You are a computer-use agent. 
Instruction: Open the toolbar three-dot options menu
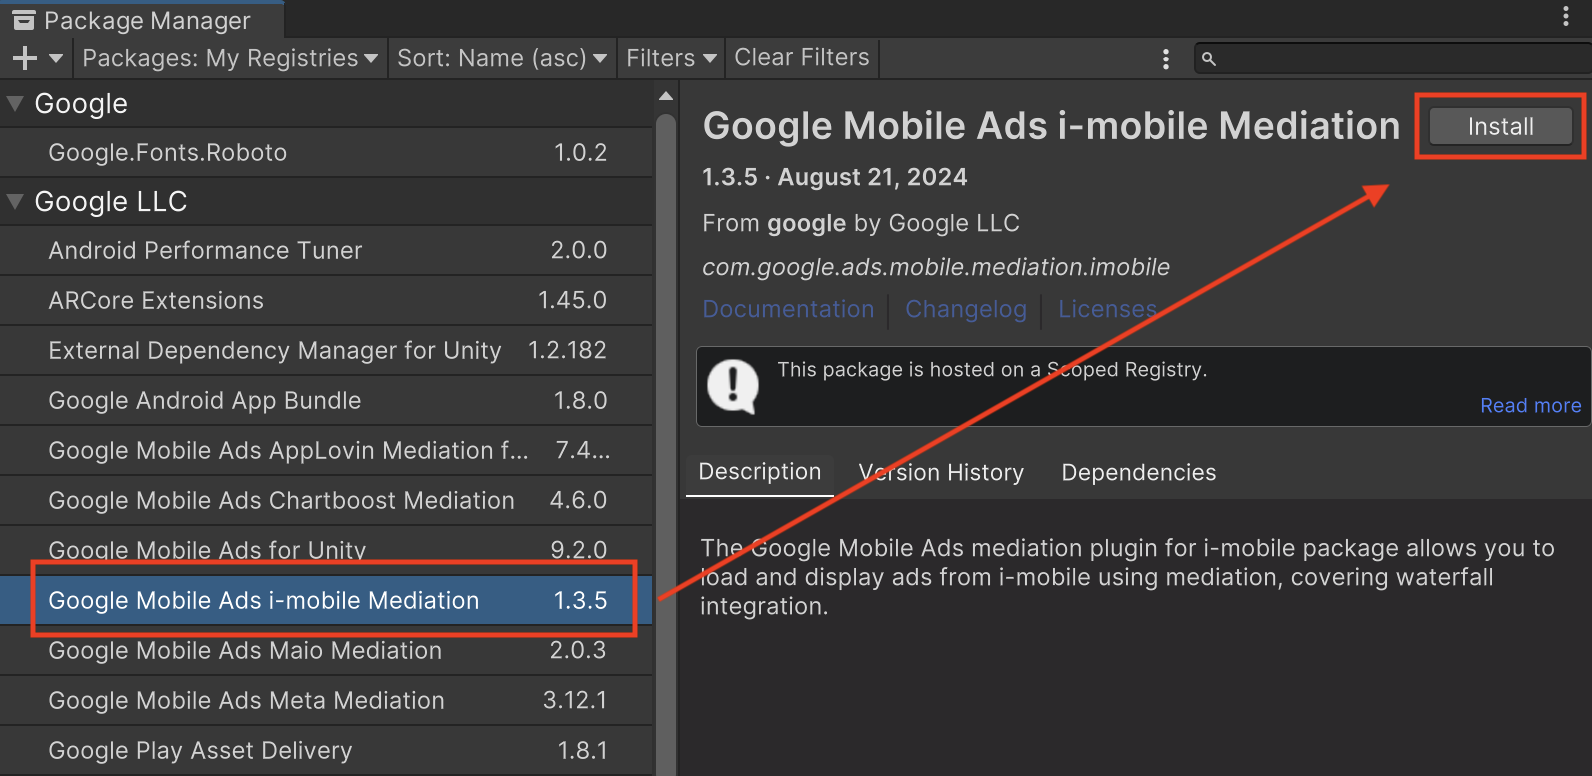(x=1165, y=59)
